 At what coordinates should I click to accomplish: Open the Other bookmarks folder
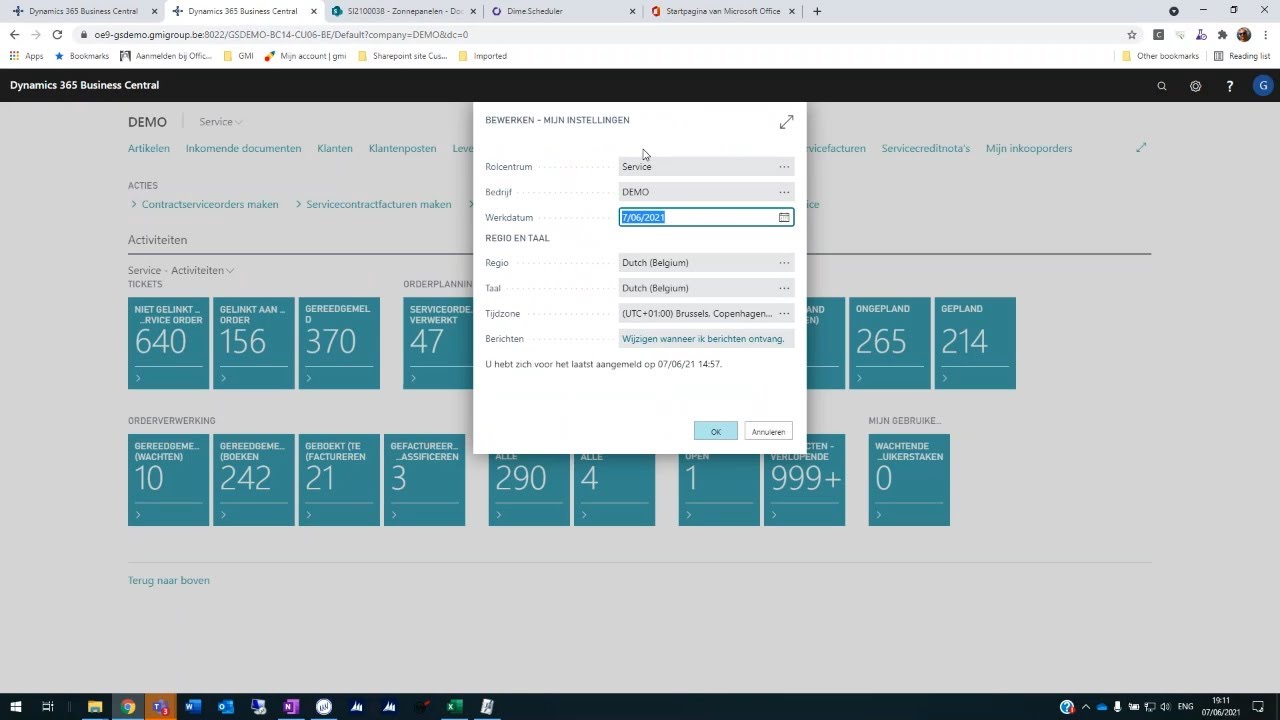coord(1161,56)
